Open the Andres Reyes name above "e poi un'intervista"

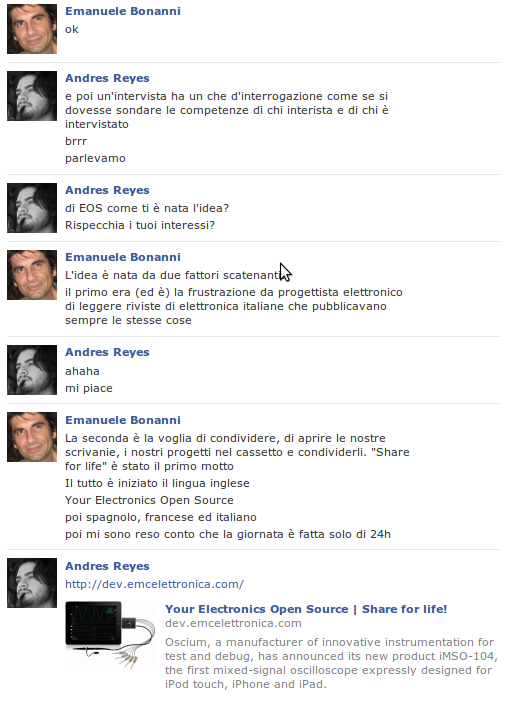(107, 78)
